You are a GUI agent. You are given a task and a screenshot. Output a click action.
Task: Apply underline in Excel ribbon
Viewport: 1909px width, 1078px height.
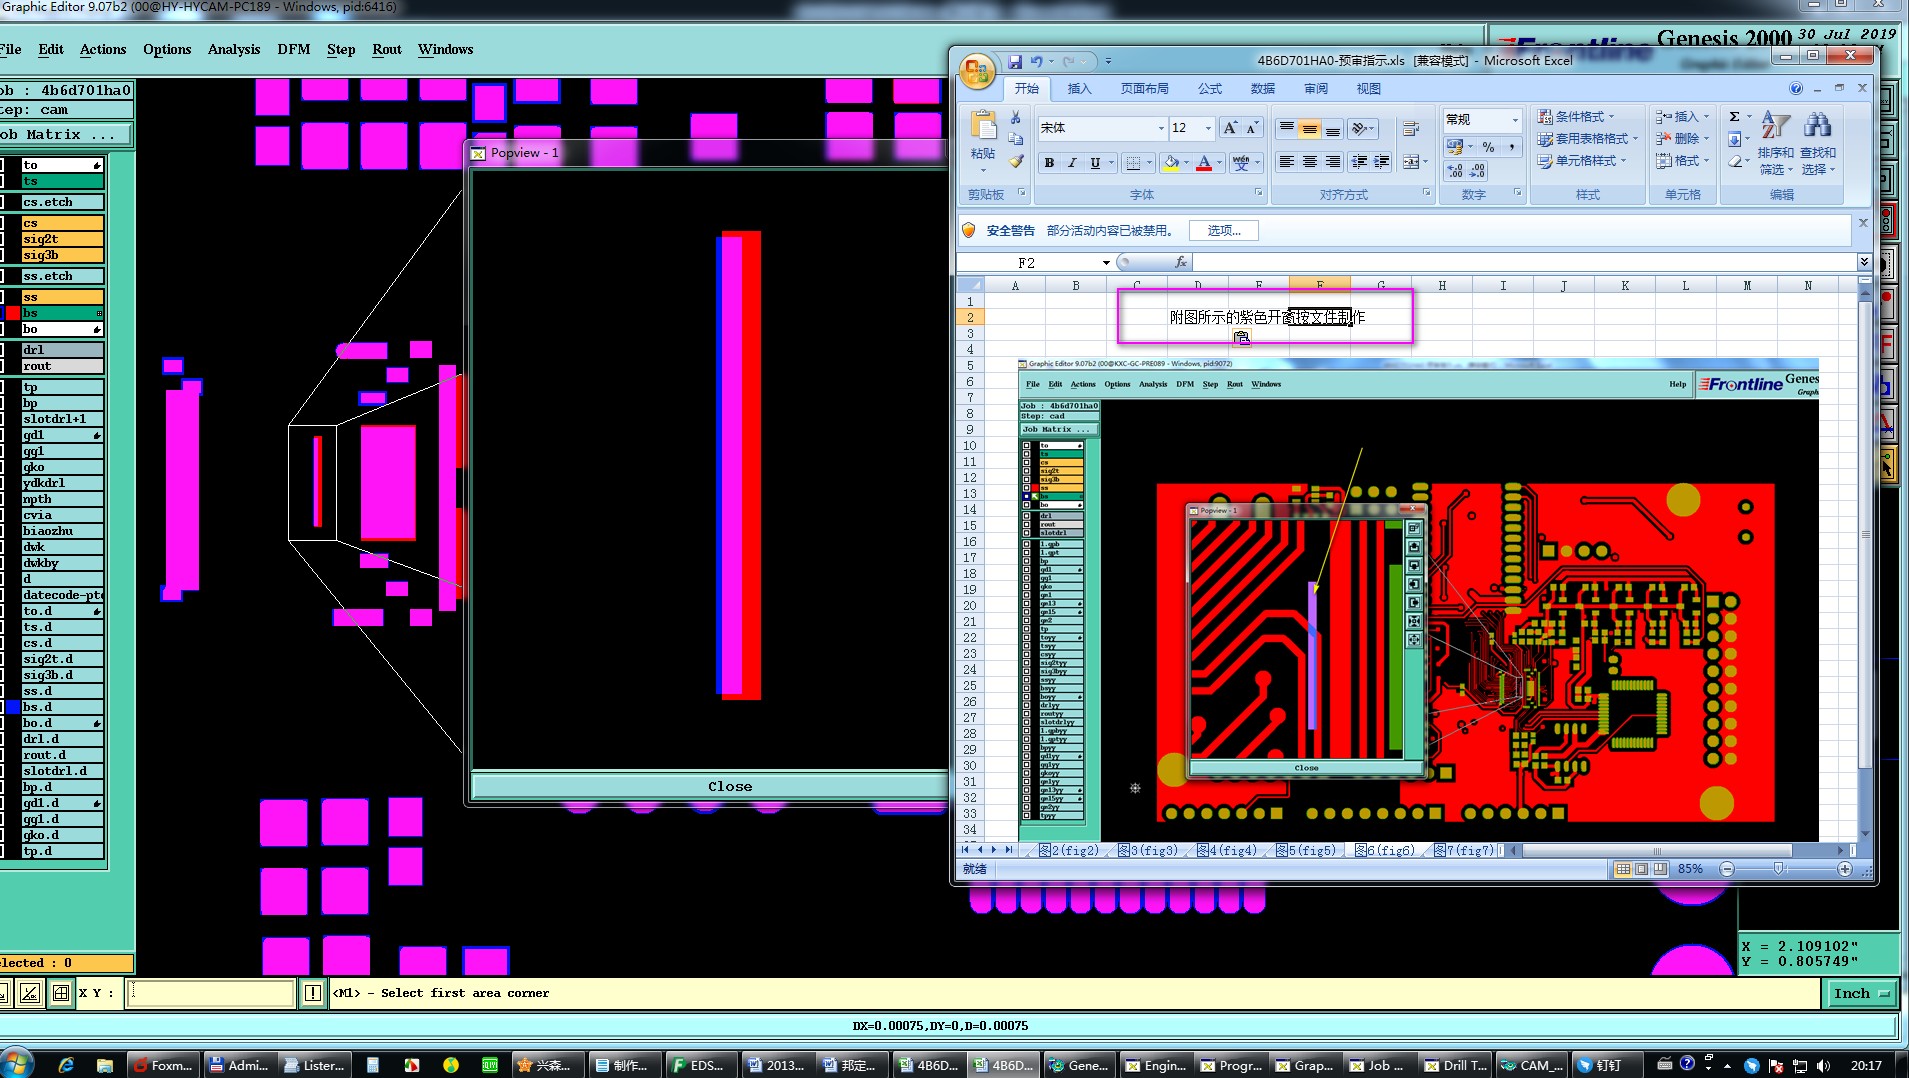[1095, 163]
